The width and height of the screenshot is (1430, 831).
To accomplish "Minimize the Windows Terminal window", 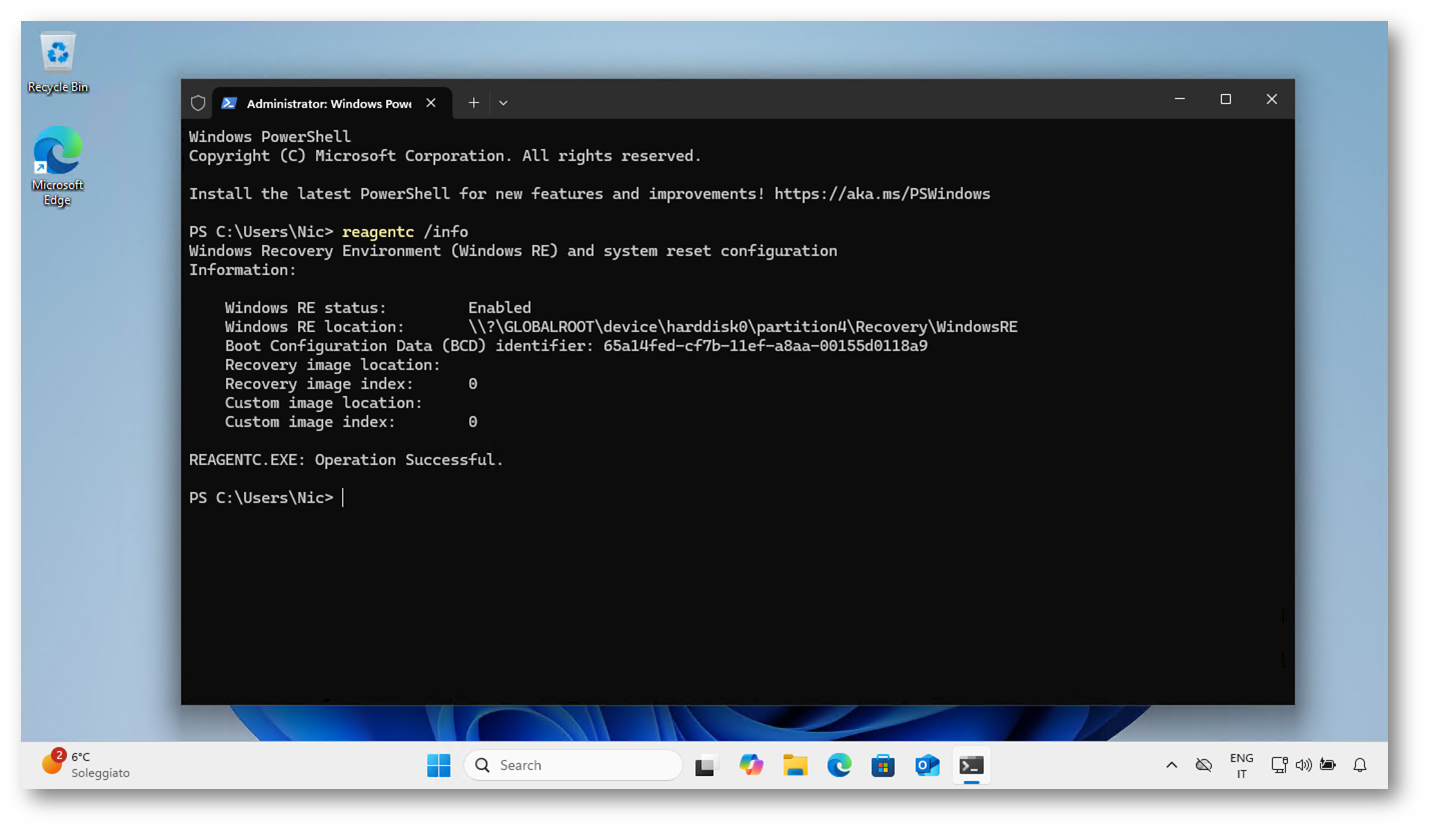I will (1180, 99).
